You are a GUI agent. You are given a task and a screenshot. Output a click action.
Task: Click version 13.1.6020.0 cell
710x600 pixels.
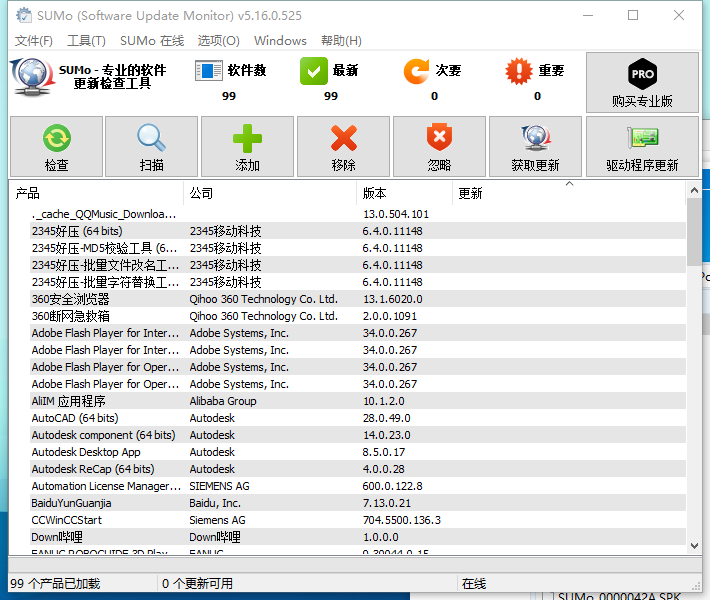(393, 299)
